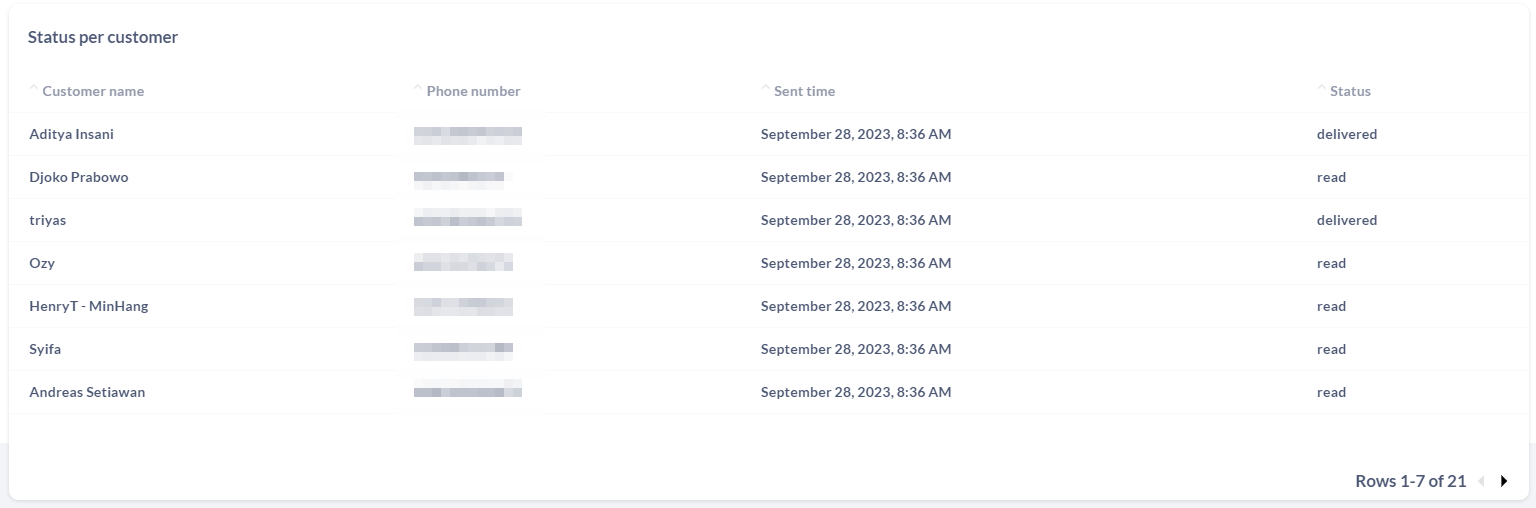Screen dimensions: 1536x508
Task: Select the Aditya Insani customer row
Action: tap(768, 134)
